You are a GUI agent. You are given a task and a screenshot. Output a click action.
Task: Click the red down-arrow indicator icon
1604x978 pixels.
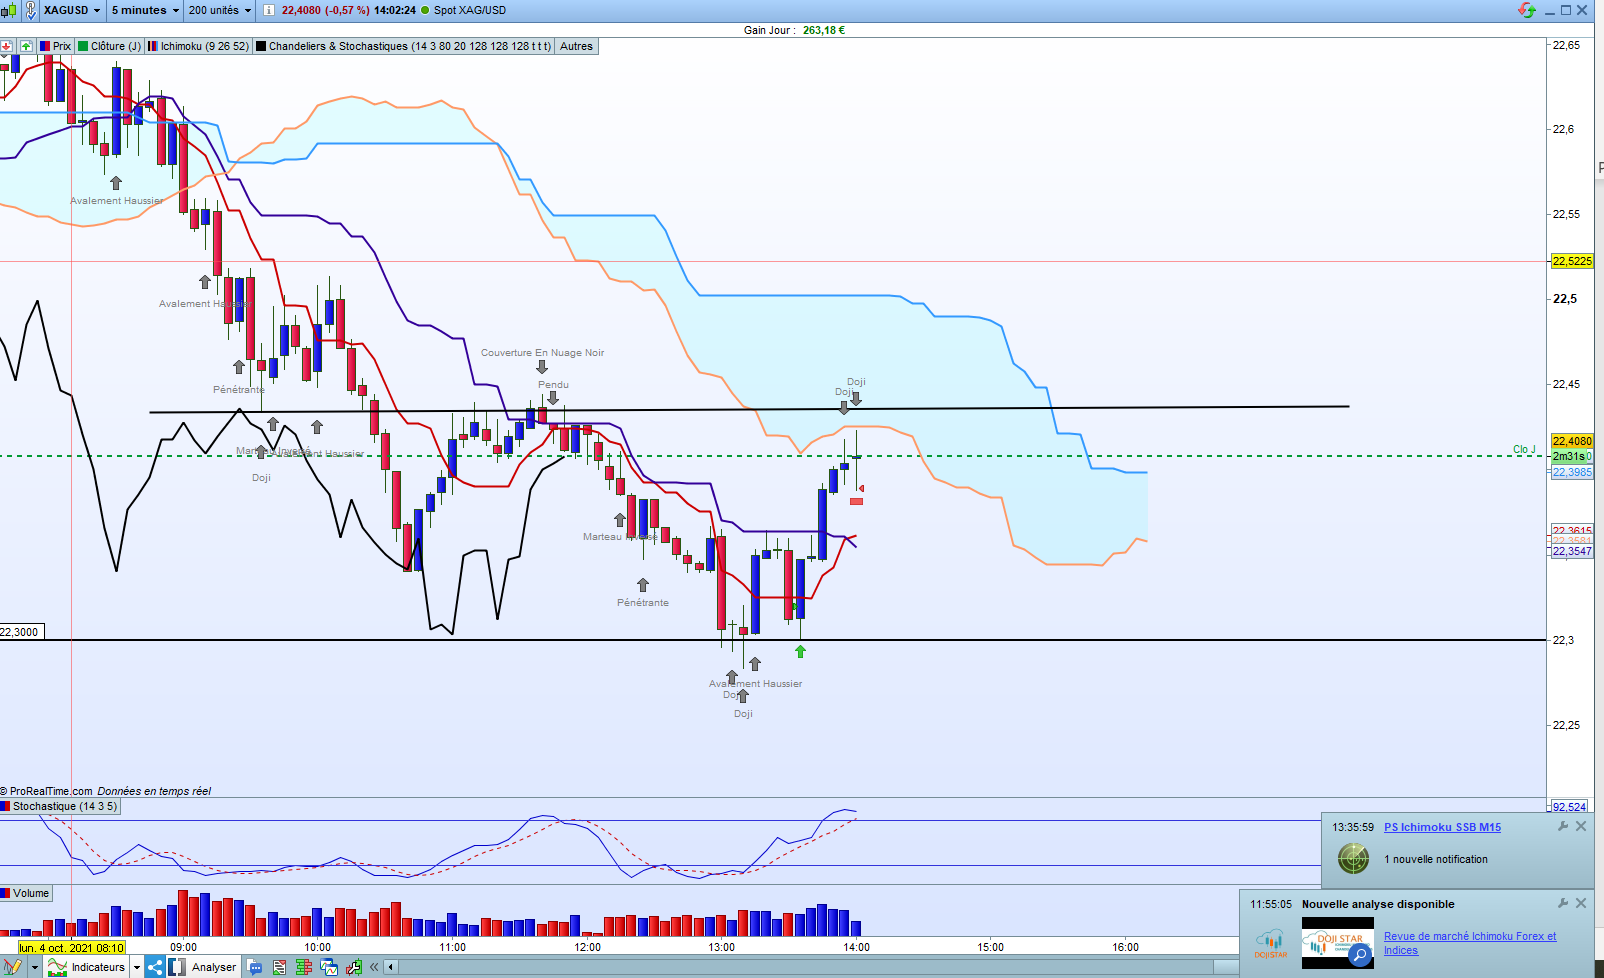pyautogui.click(x=7, y=46)
